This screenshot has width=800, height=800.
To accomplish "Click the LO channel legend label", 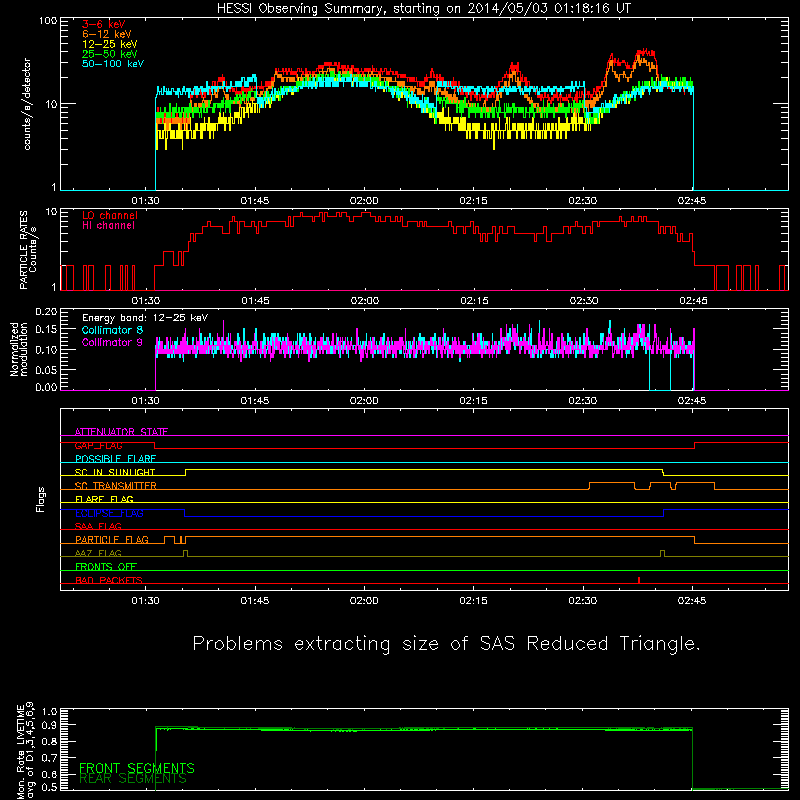I will click(x=110, y=215).
